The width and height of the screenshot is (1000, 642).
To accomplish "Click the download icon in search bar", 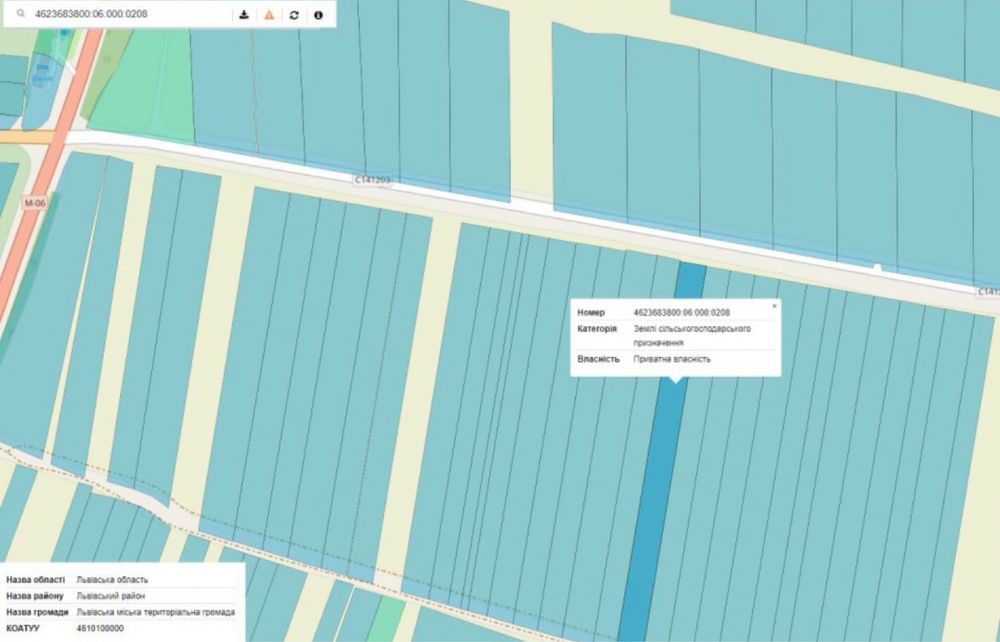I will point(244,15).
